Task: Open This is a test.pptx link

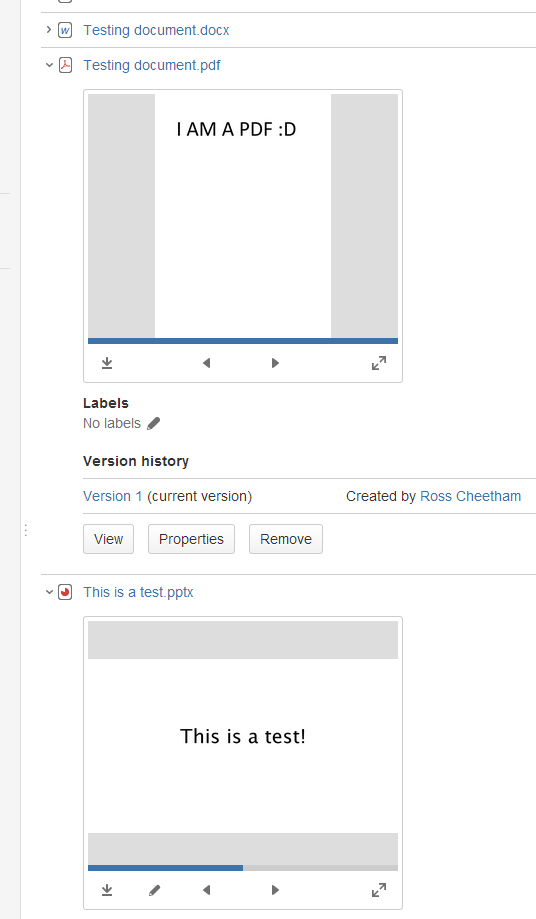Action: [138, 592]
